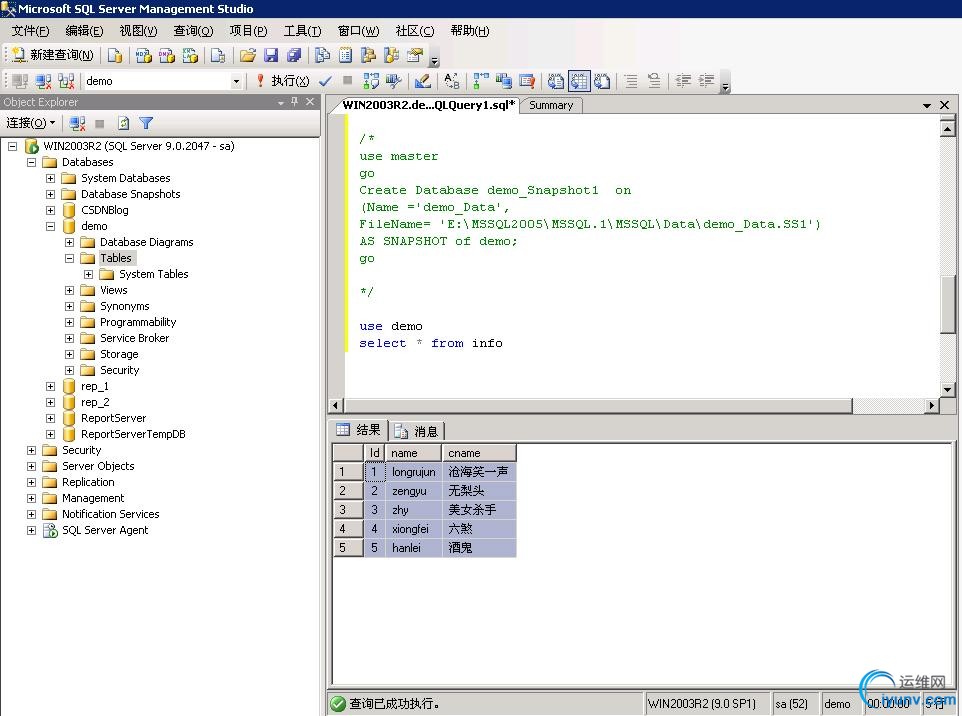The width and height of the screenshot is (962, 716).
Task: Open the Registered Servers window icon
Action: click(322, 55)
